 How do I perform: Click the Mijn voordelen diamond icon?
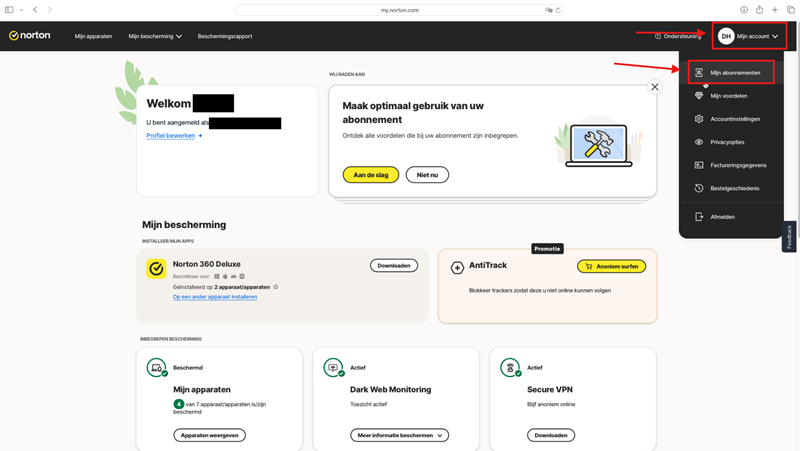point(699,95)
